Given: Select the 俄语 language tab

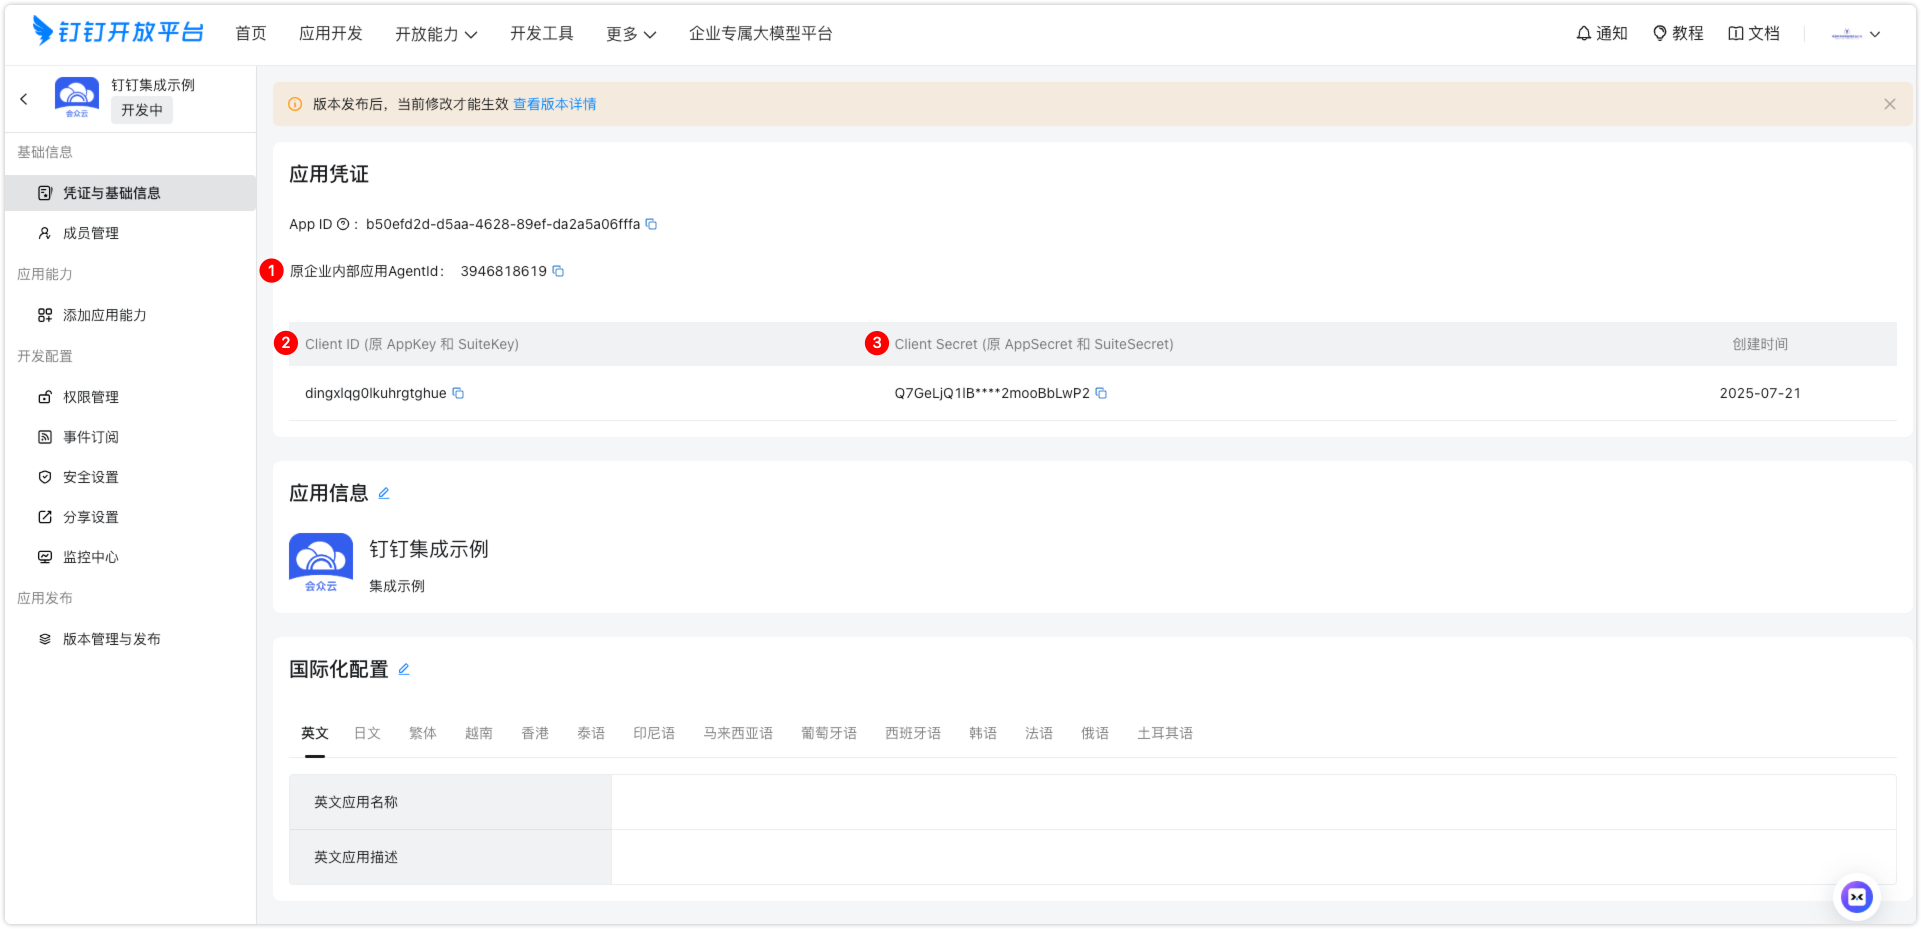Looking at the screenshot, I should tap(1095, 733).
